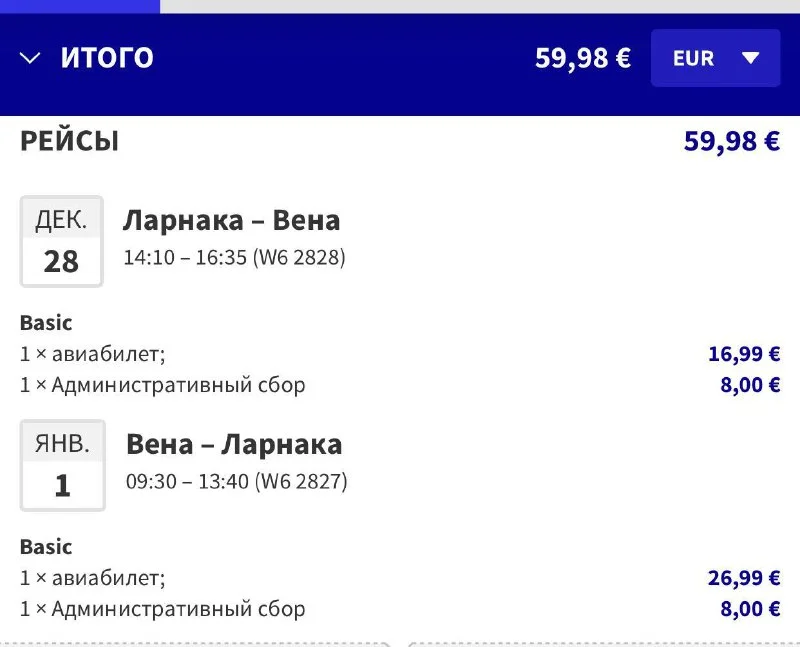Click the white arrow beside EUR

[751, 58]
